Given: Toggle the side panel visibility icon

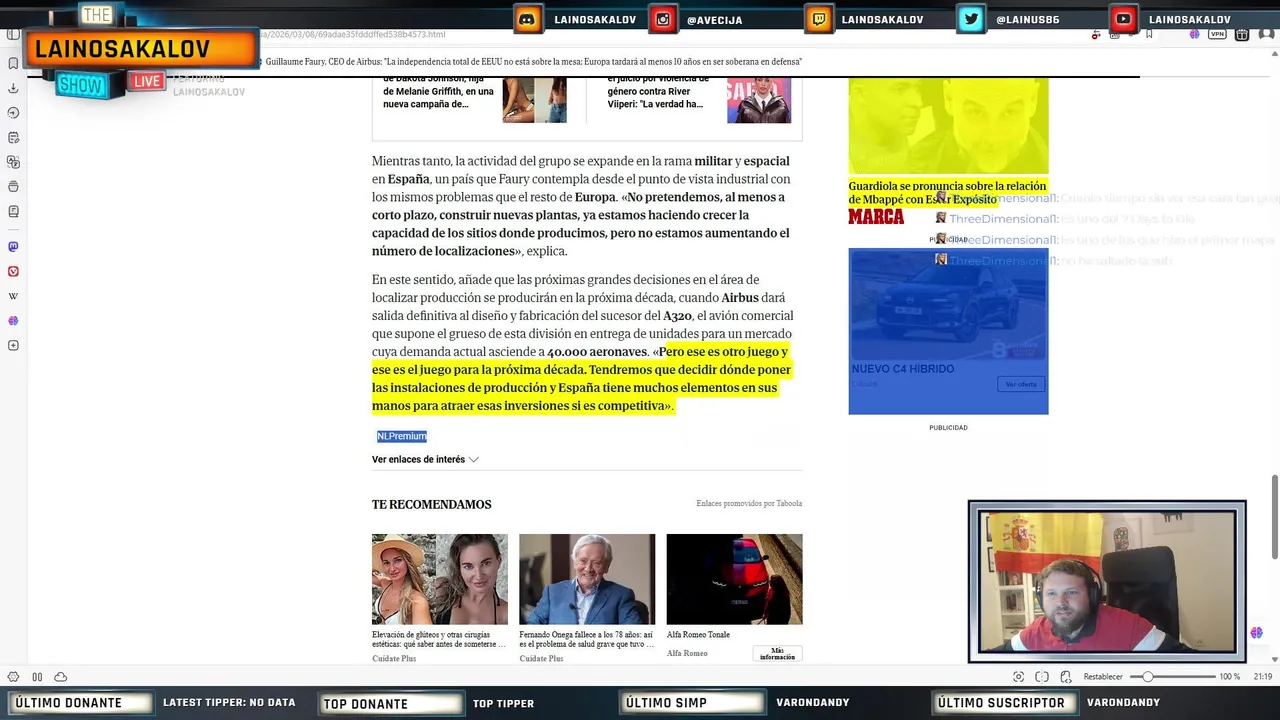Looking at the screenshot, I should click(x=13, y=34).
